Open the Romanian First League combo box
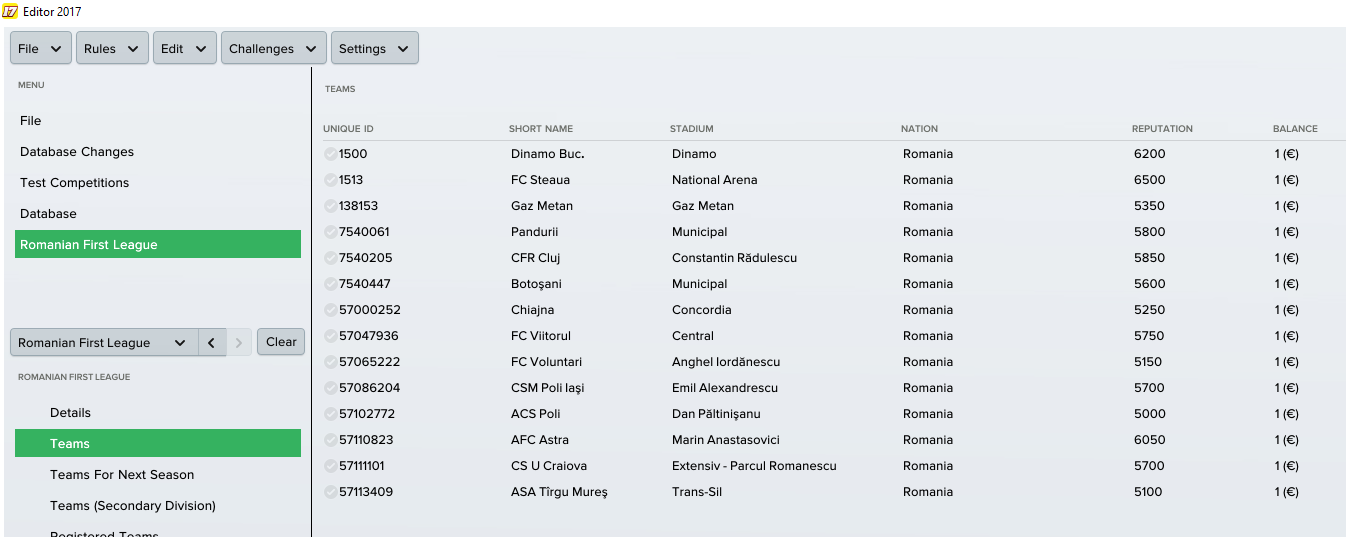This screenshot has width=1346, height=537. click(104, 343)
